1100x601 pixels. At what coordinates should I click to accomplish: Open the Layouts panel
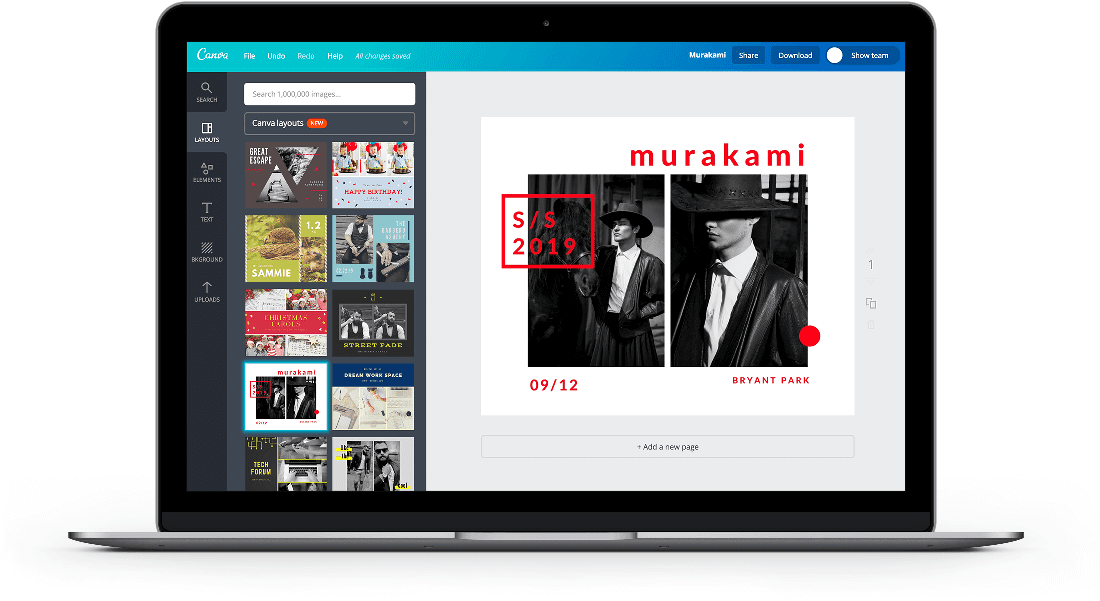(206, 130)
